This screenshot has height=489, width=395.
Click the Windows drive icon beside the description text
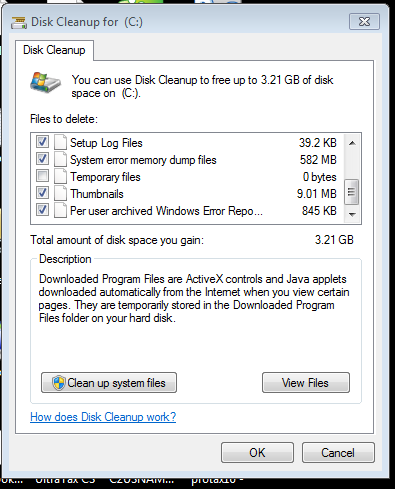point(46,82)
